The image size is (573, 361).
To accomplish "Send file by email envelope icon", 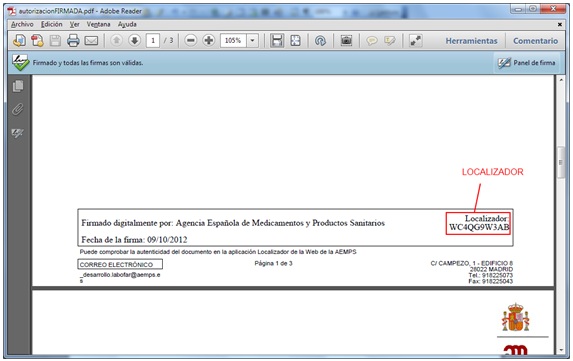I will (x=91, y=40).
